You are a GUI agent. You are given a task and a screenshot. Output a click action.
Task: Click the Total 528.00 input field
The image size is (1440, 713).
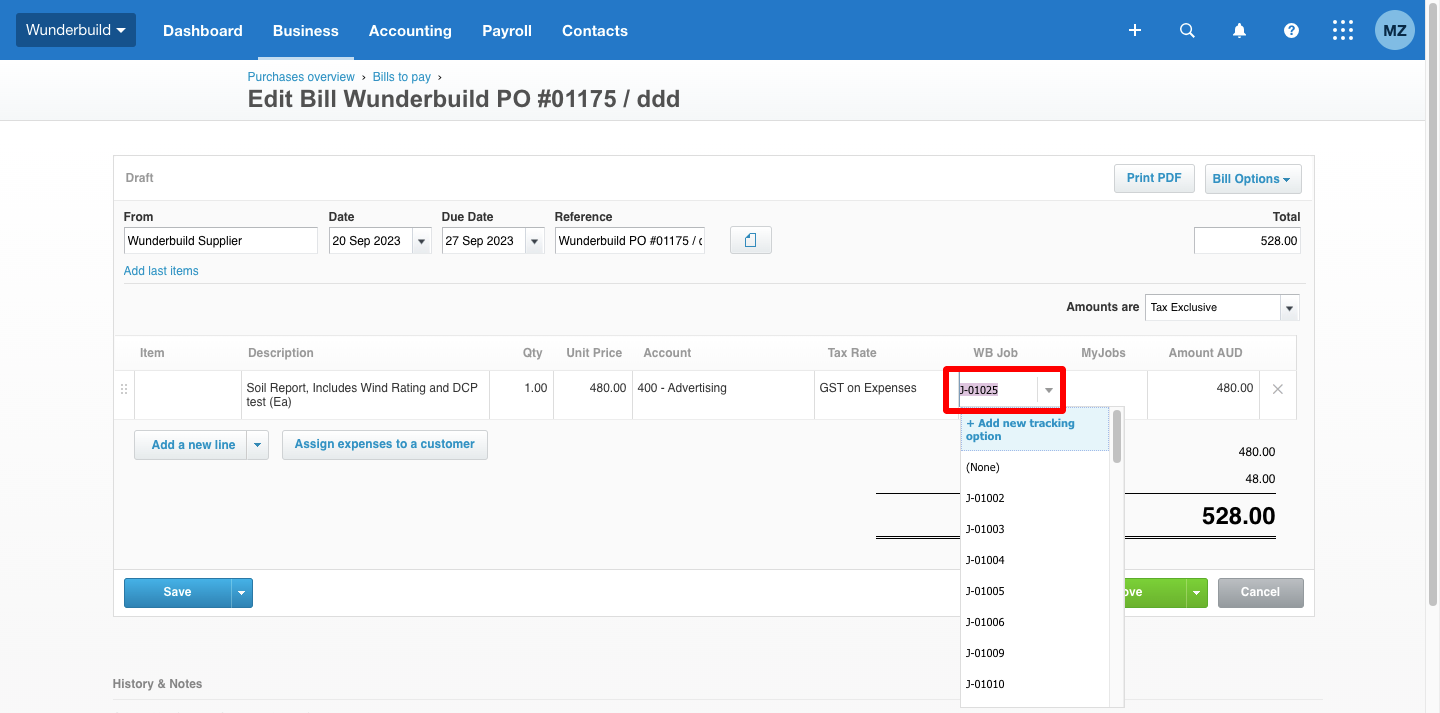pos(1247,241)
